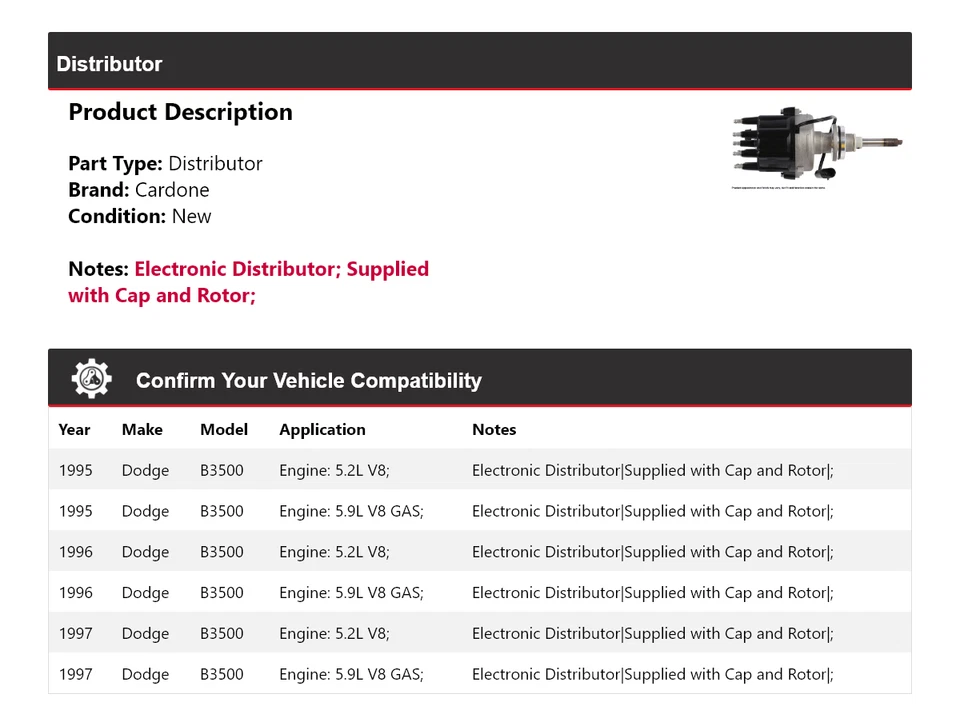The image size is (960, 726).
Task: Click the Make column header
Action: pos(142,430)
